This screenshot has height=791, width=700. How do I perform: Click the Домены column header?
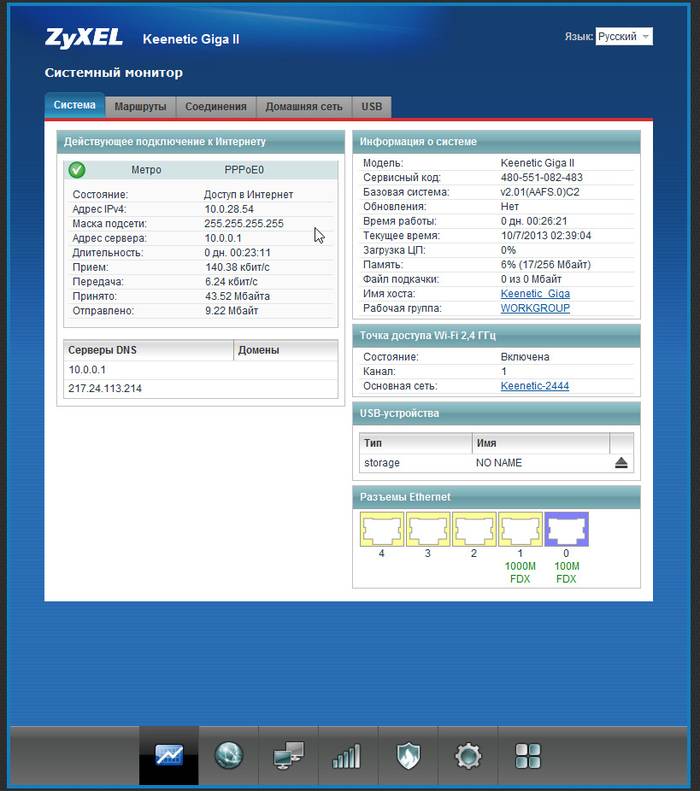tap(285, 350)
